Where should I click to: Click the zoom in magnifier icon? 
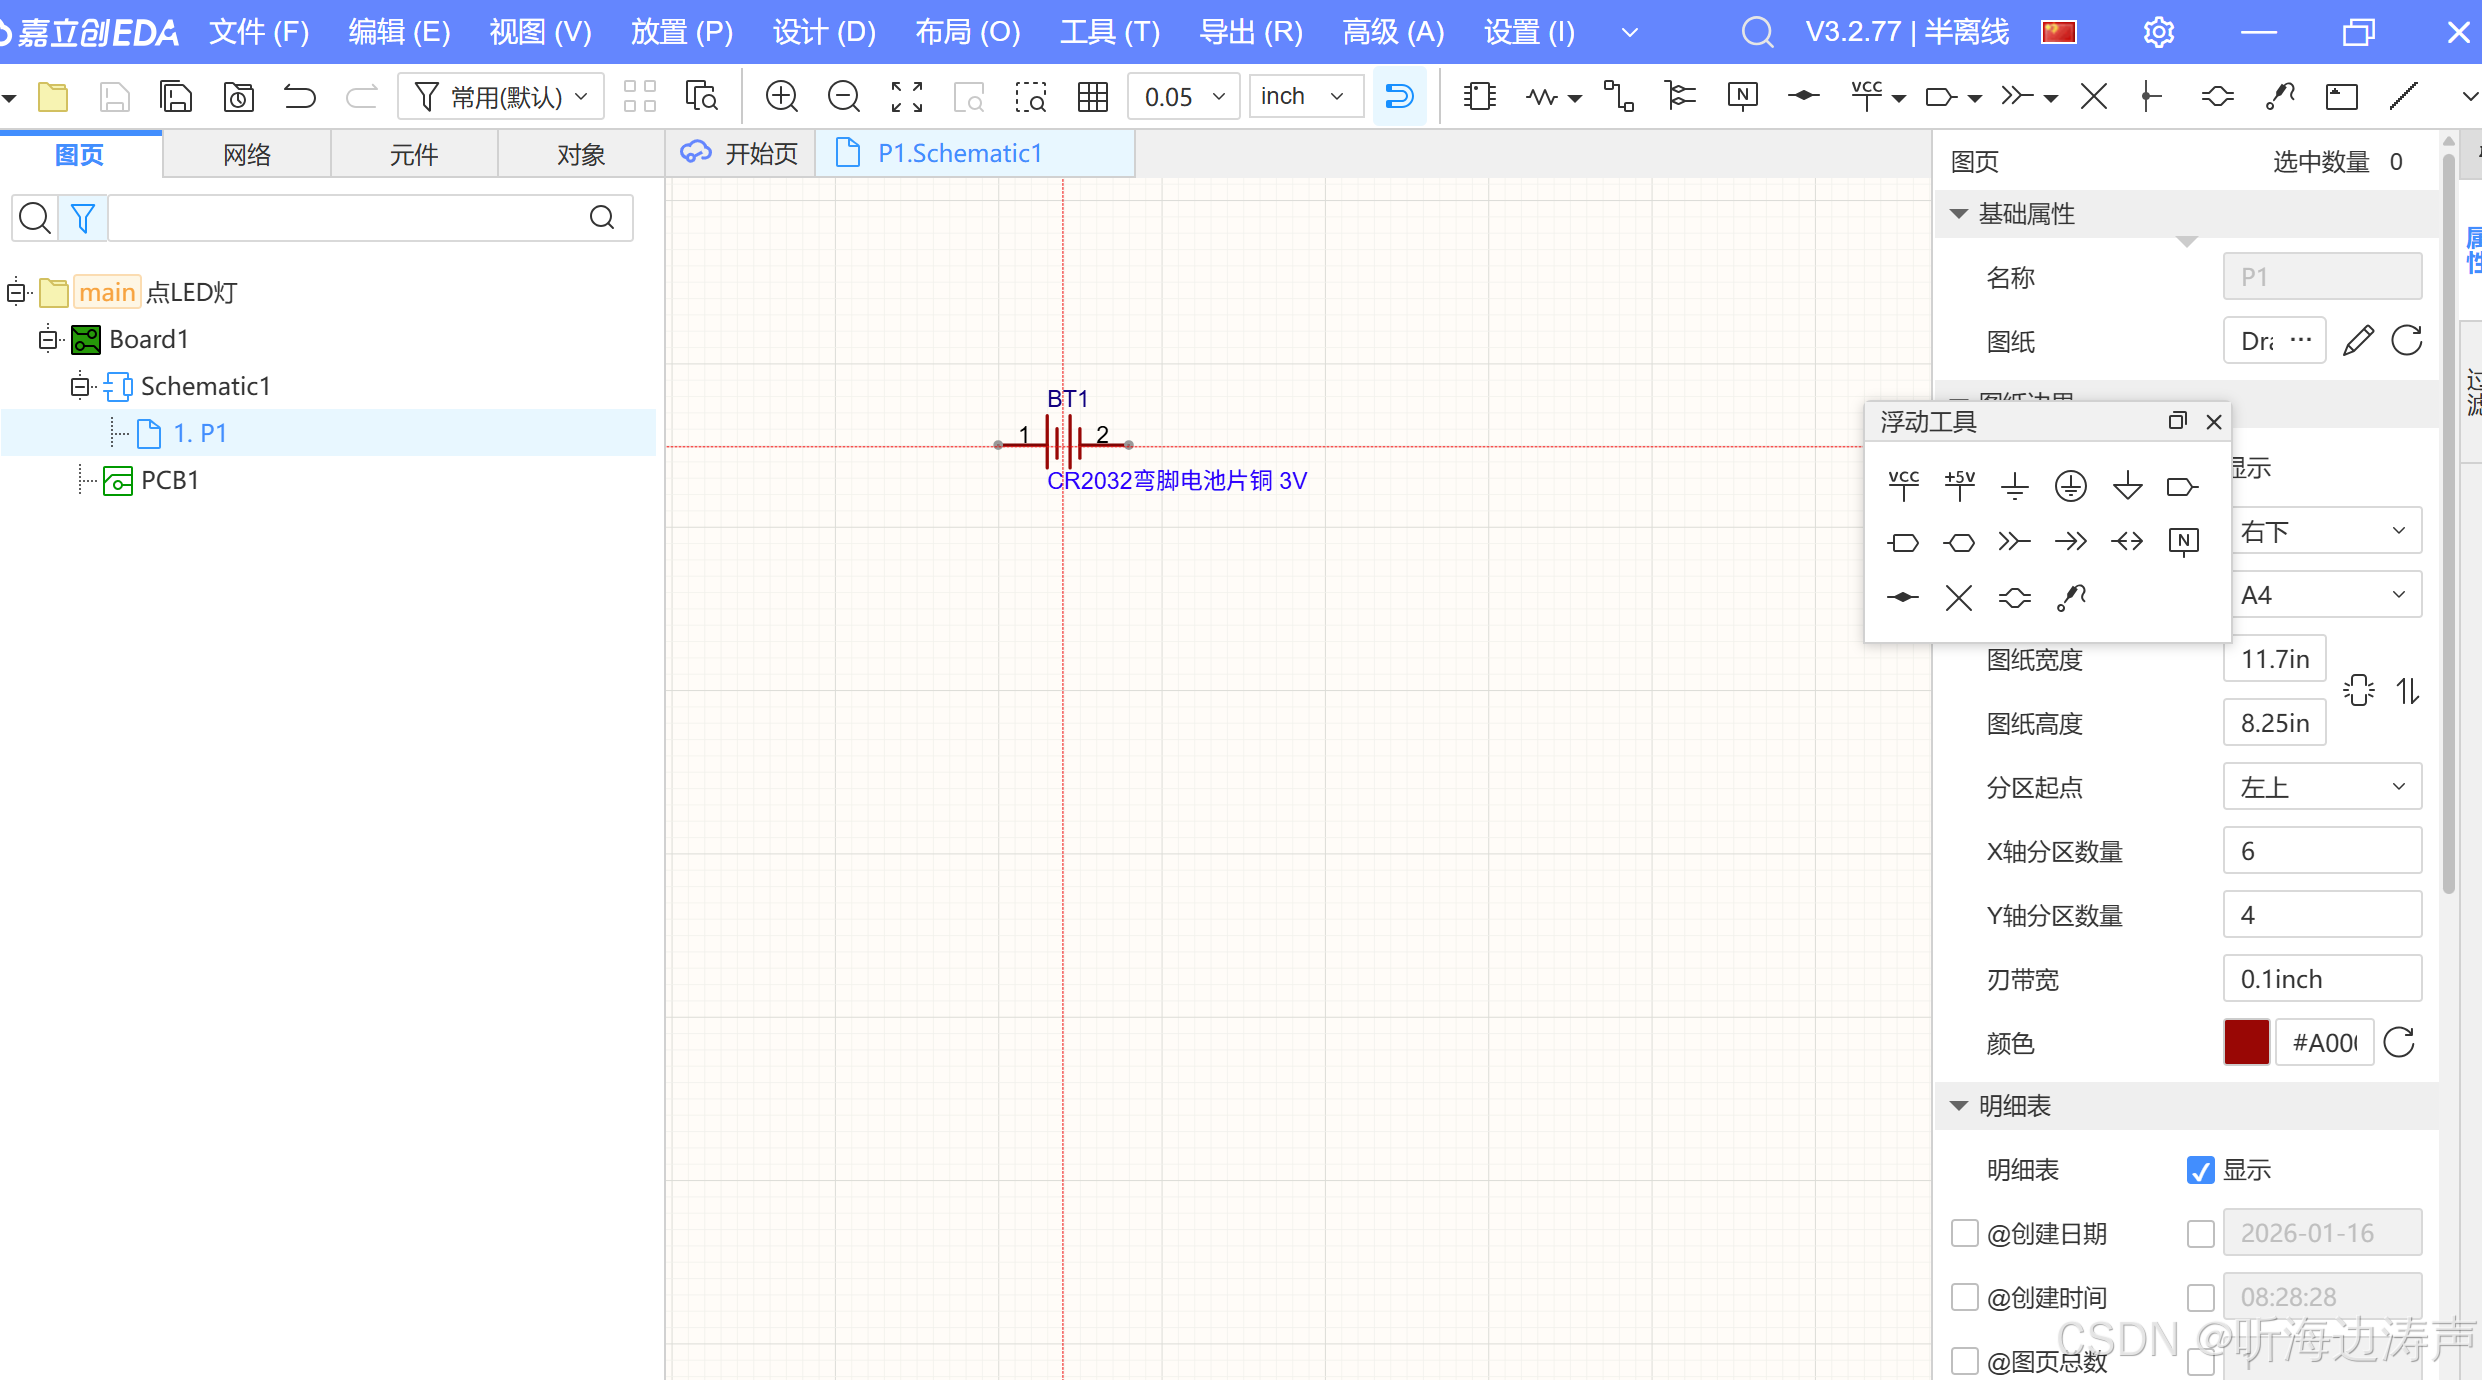click(781, 97)
